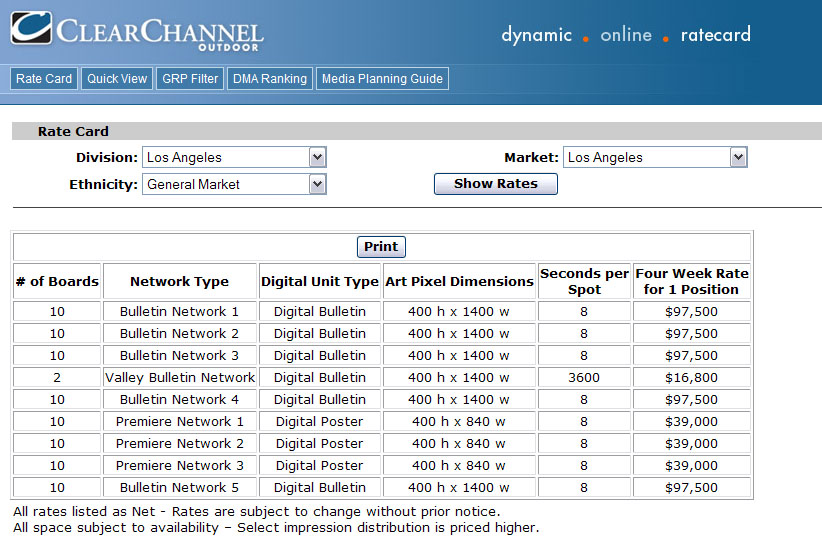The width and height of the screenshot is (822, 558).
Task: Click the '$16,800' rate cell
Action: [x=691, y=378]
